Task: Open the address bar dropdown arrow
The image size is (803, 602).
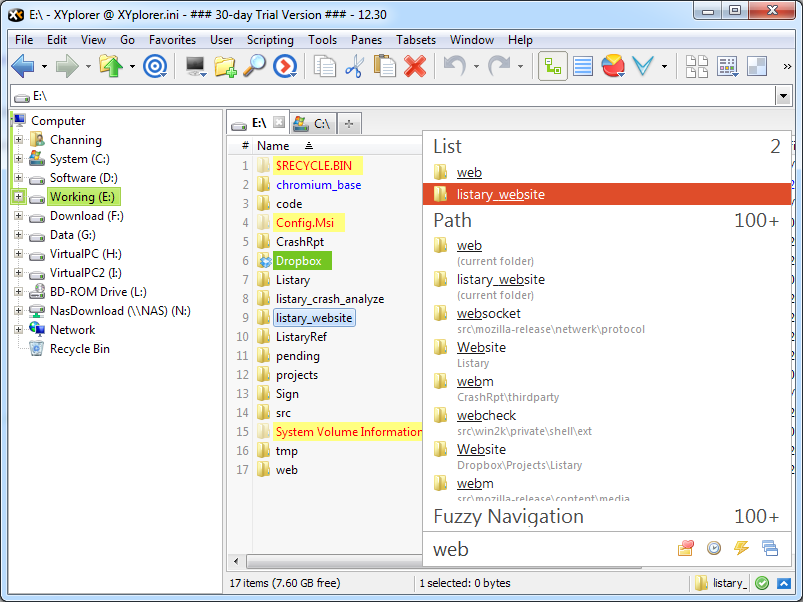Action: click(x=783, y=96)
